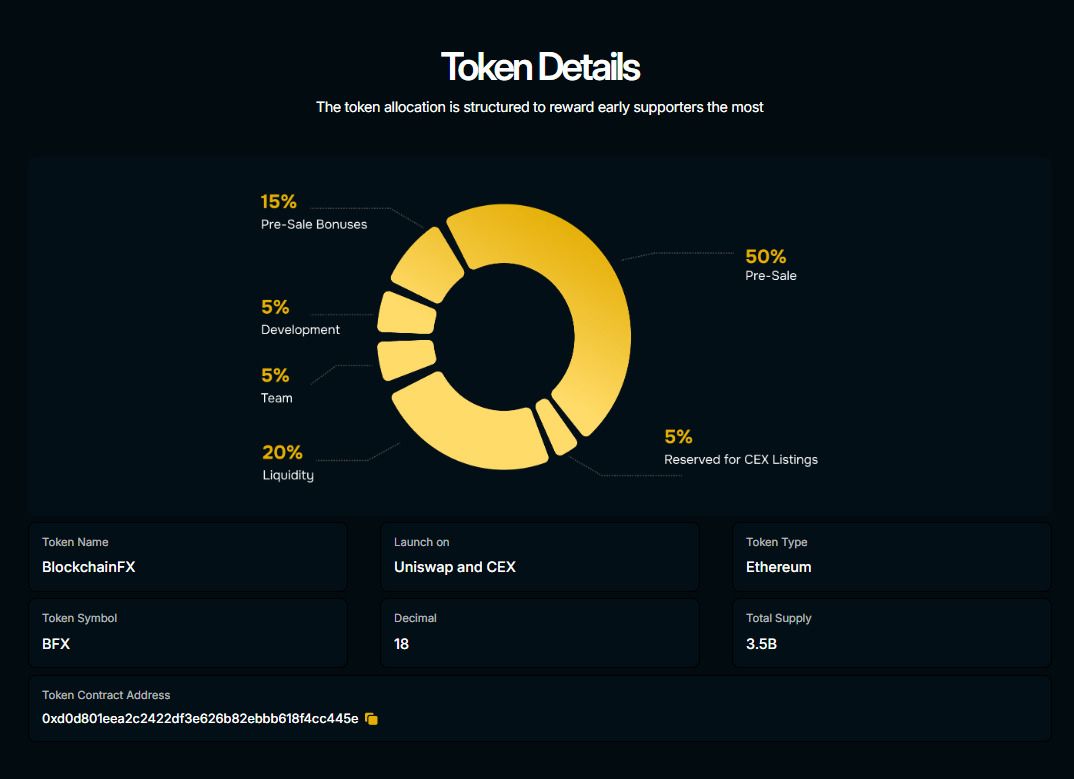Select the 5% Development chart slice
1074x779 pixels.
tap(407, 314)
